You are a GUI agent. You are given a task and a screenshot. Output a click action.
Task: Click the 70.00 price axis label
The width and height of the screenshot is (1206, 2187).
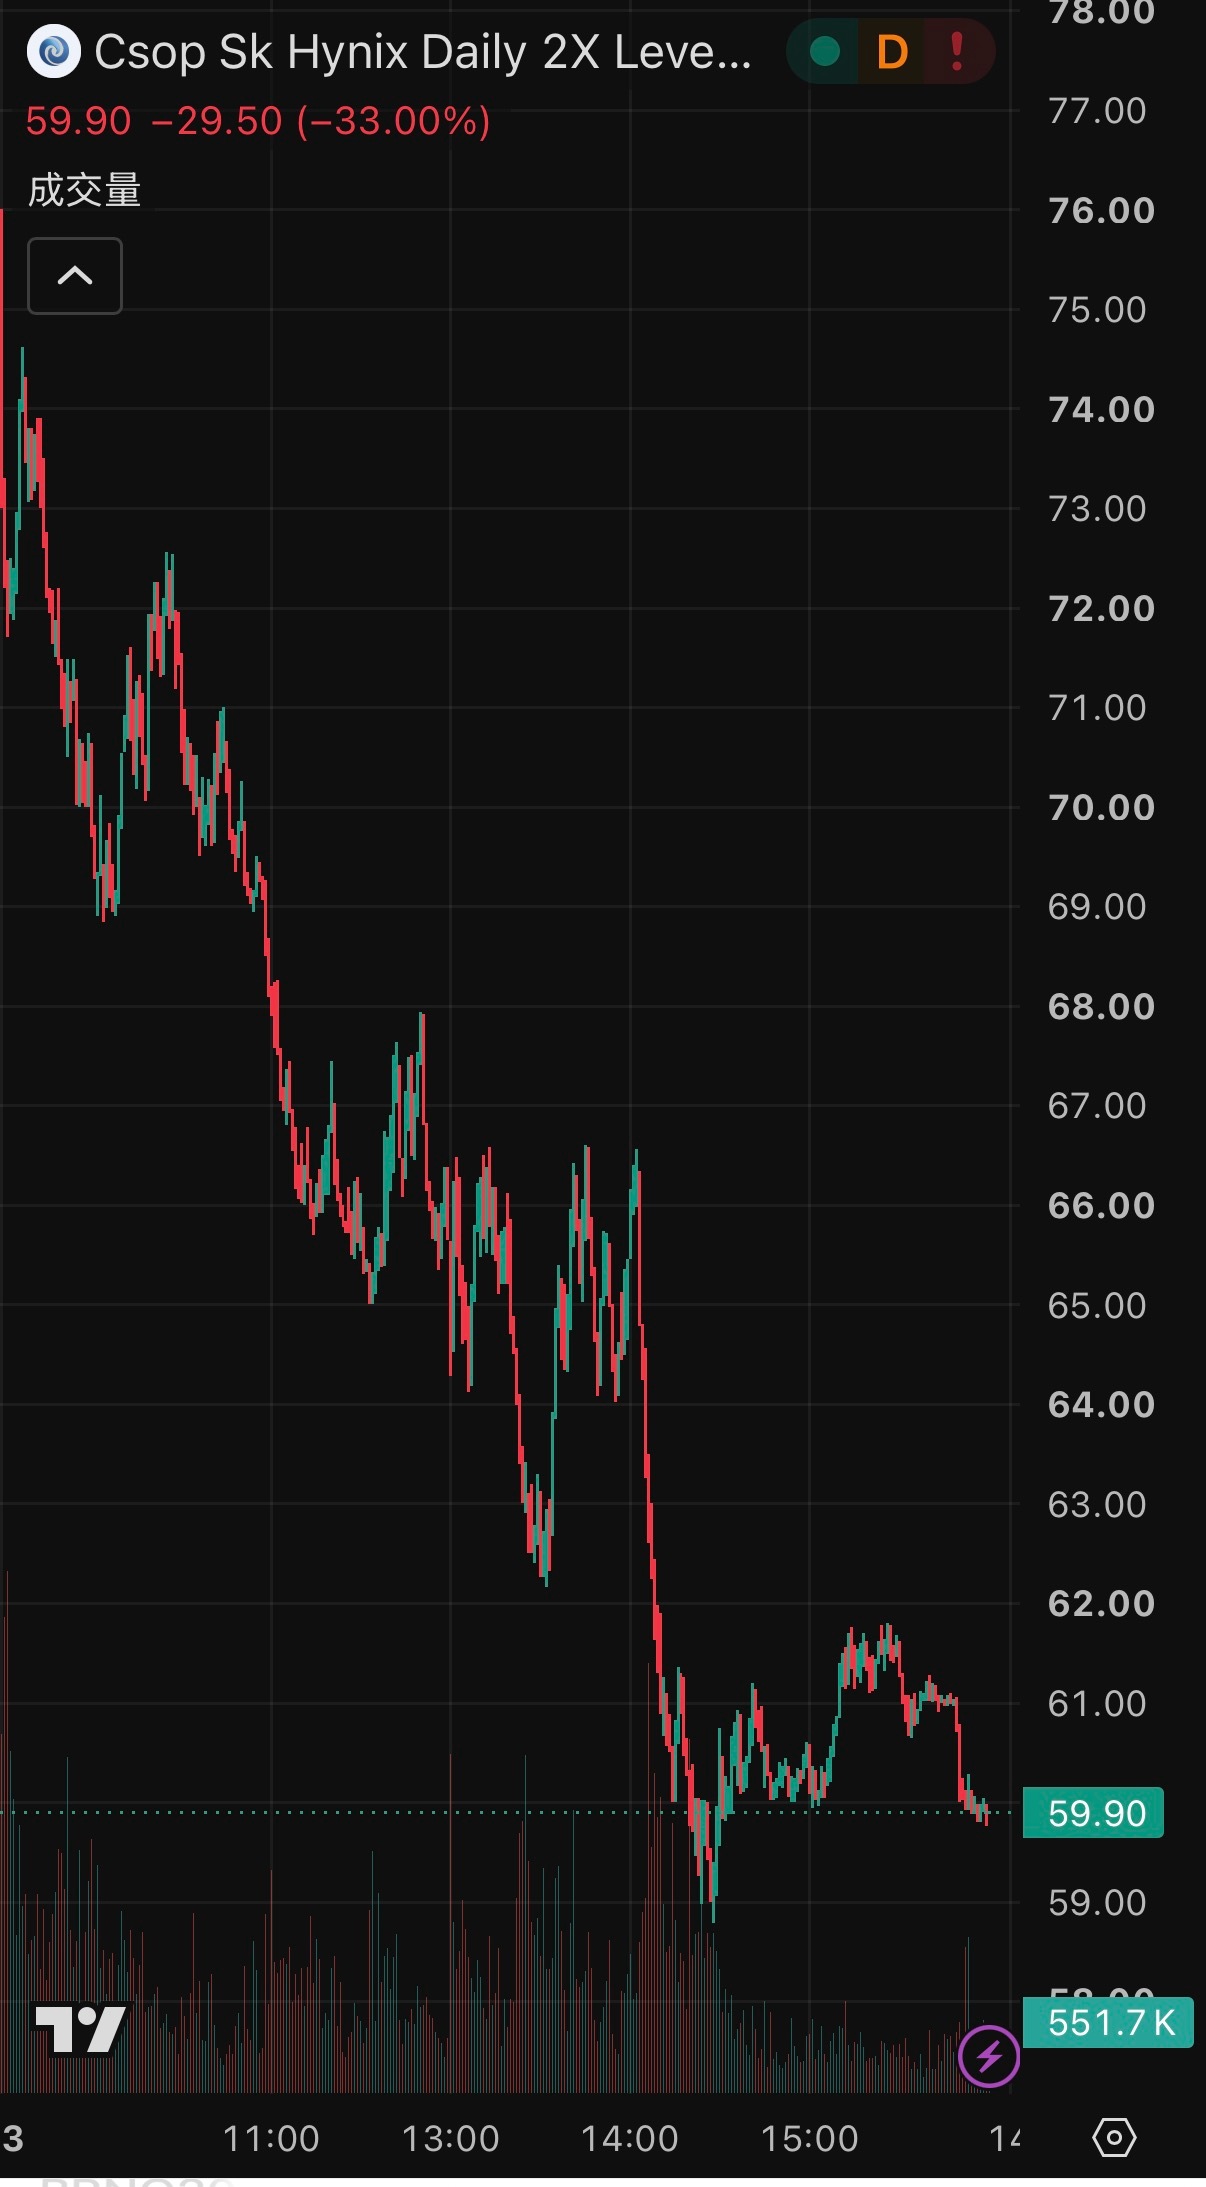pyautogui.click(x=1101, y=807)
